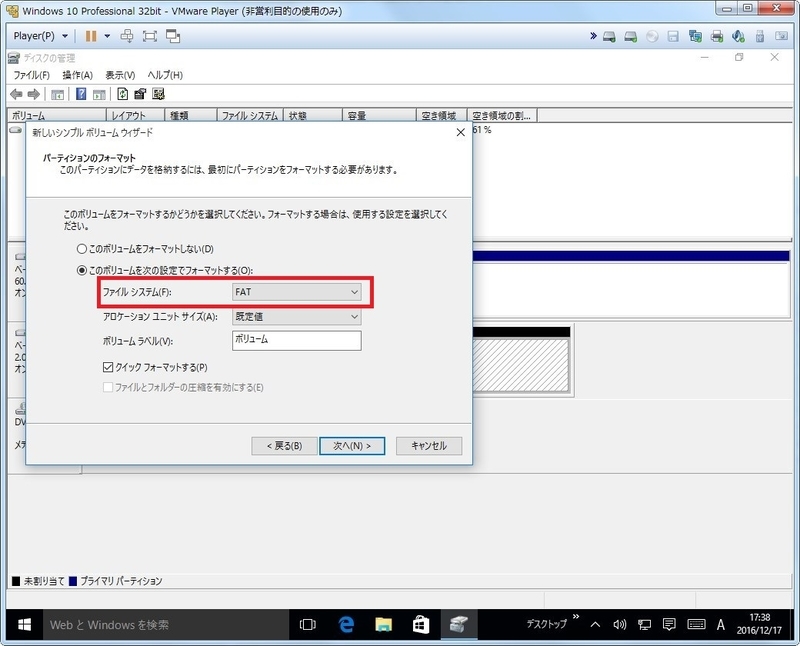Click the Forward arrow in Disk Management toolbar
Image resolution: width=800 pixels, height=646 pixels.
[x=34, y=94]
